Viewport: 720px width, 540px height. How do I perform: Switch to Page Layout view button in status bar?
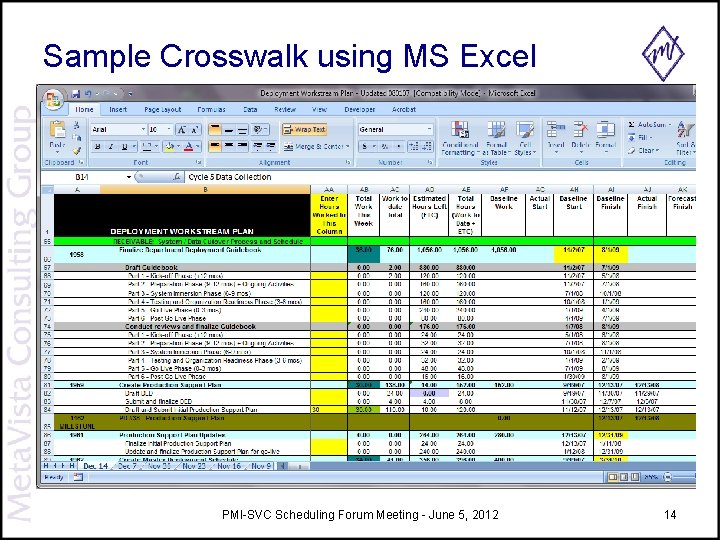tap(624, 477)
